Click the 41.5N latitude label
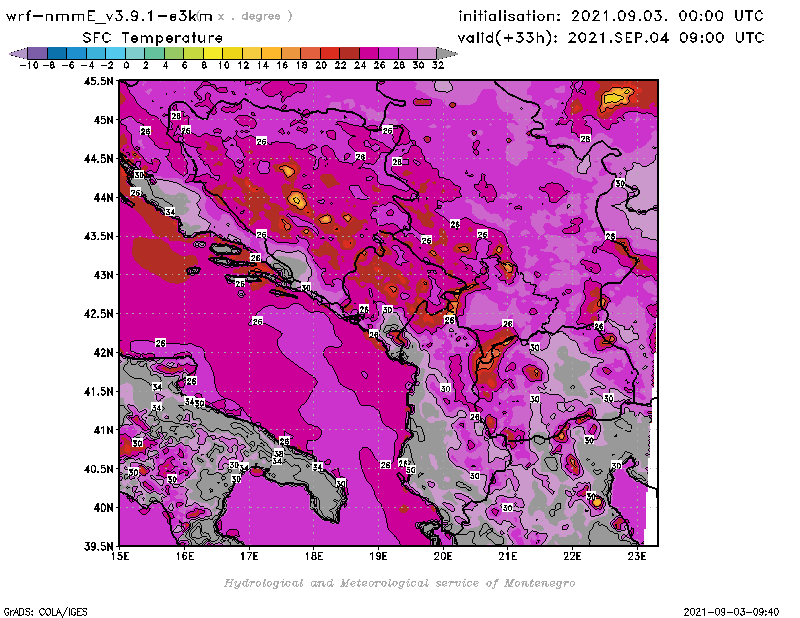800x618 pixels. 98,391
